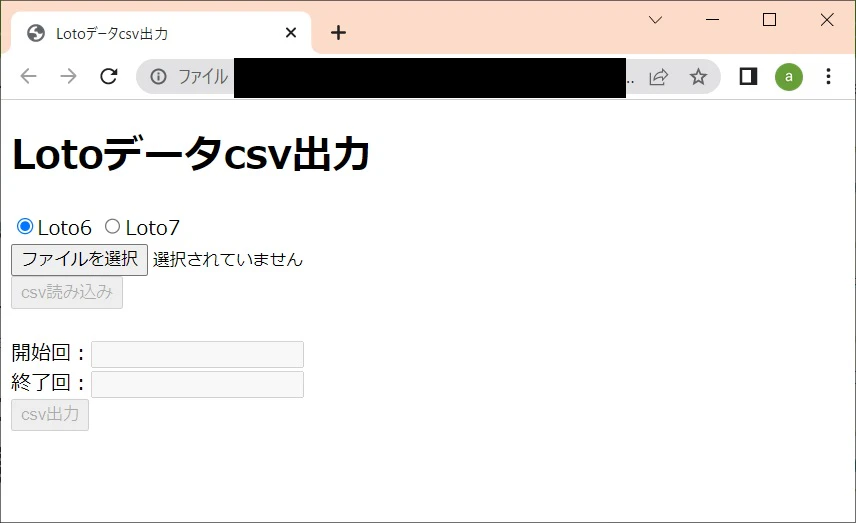Click the 選択されていません text

click(x=228, y=259)
